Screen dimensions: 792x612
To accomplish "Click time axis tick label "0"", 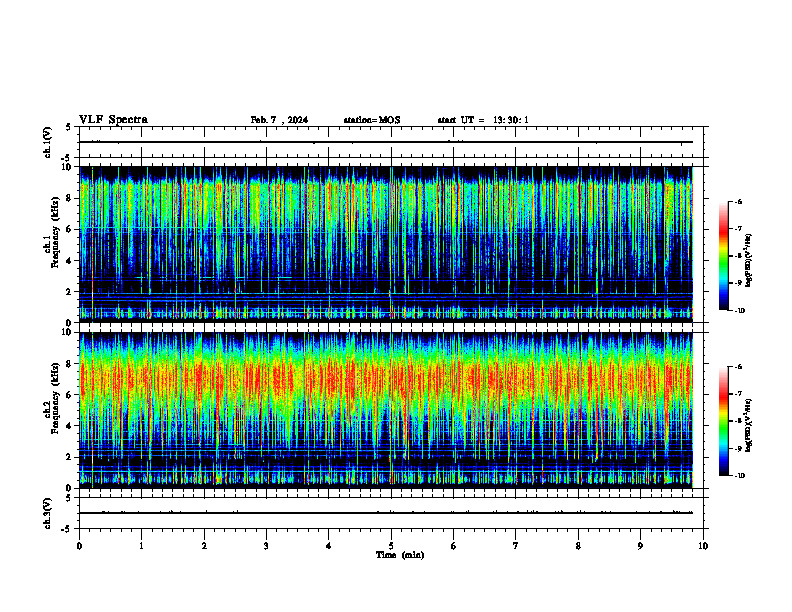I will pyautogui.click(x=79, y=546).
